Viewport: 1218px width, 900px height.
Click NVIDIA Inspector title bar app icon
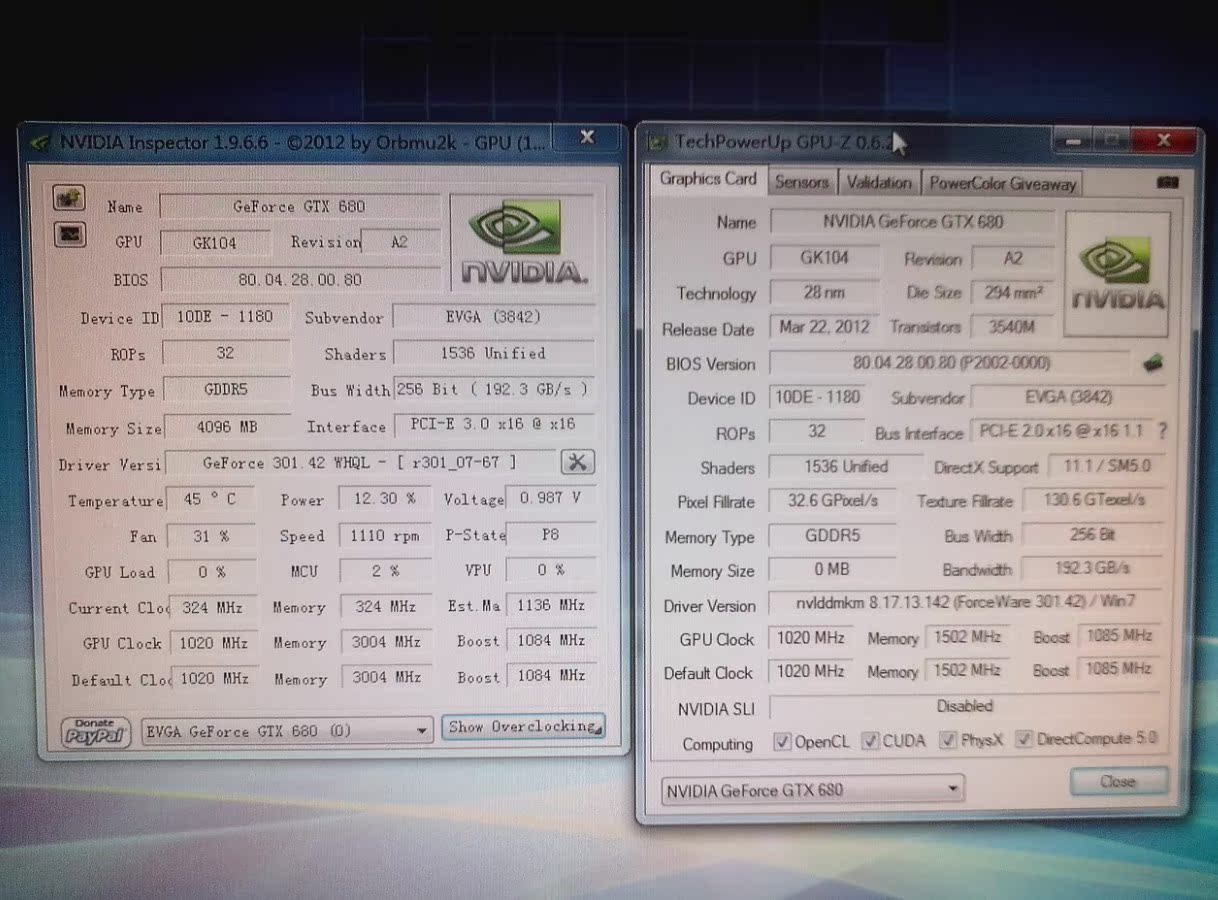click(41, 143)
